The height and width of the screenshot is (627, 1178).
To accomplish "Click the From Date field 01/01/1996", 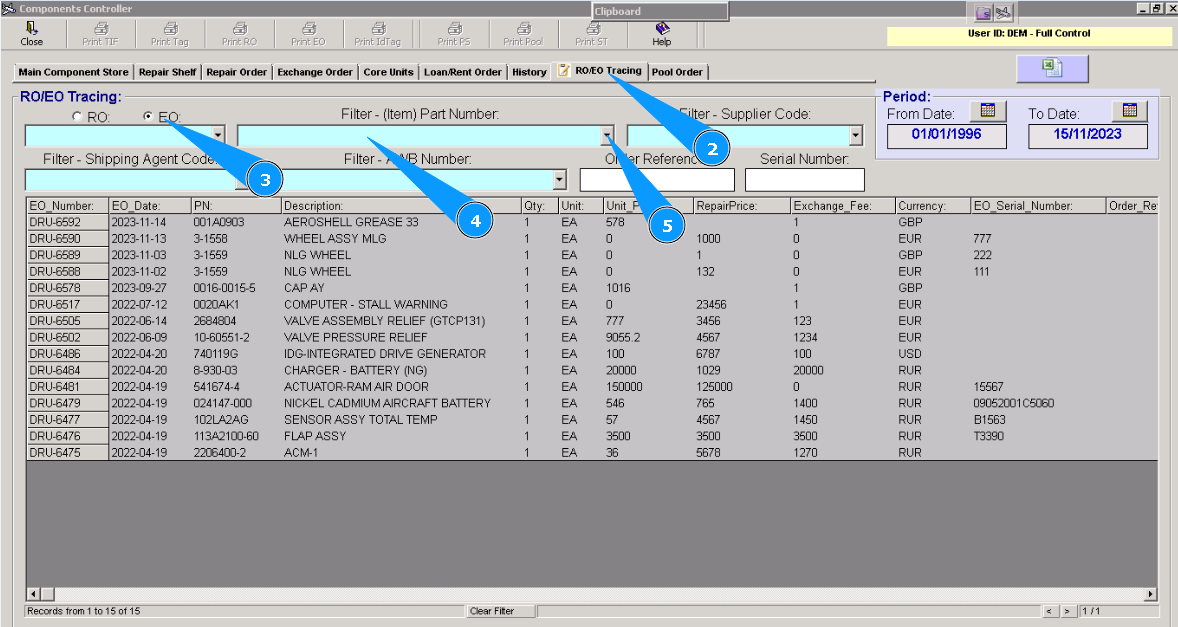I will (x=947, y=136).
